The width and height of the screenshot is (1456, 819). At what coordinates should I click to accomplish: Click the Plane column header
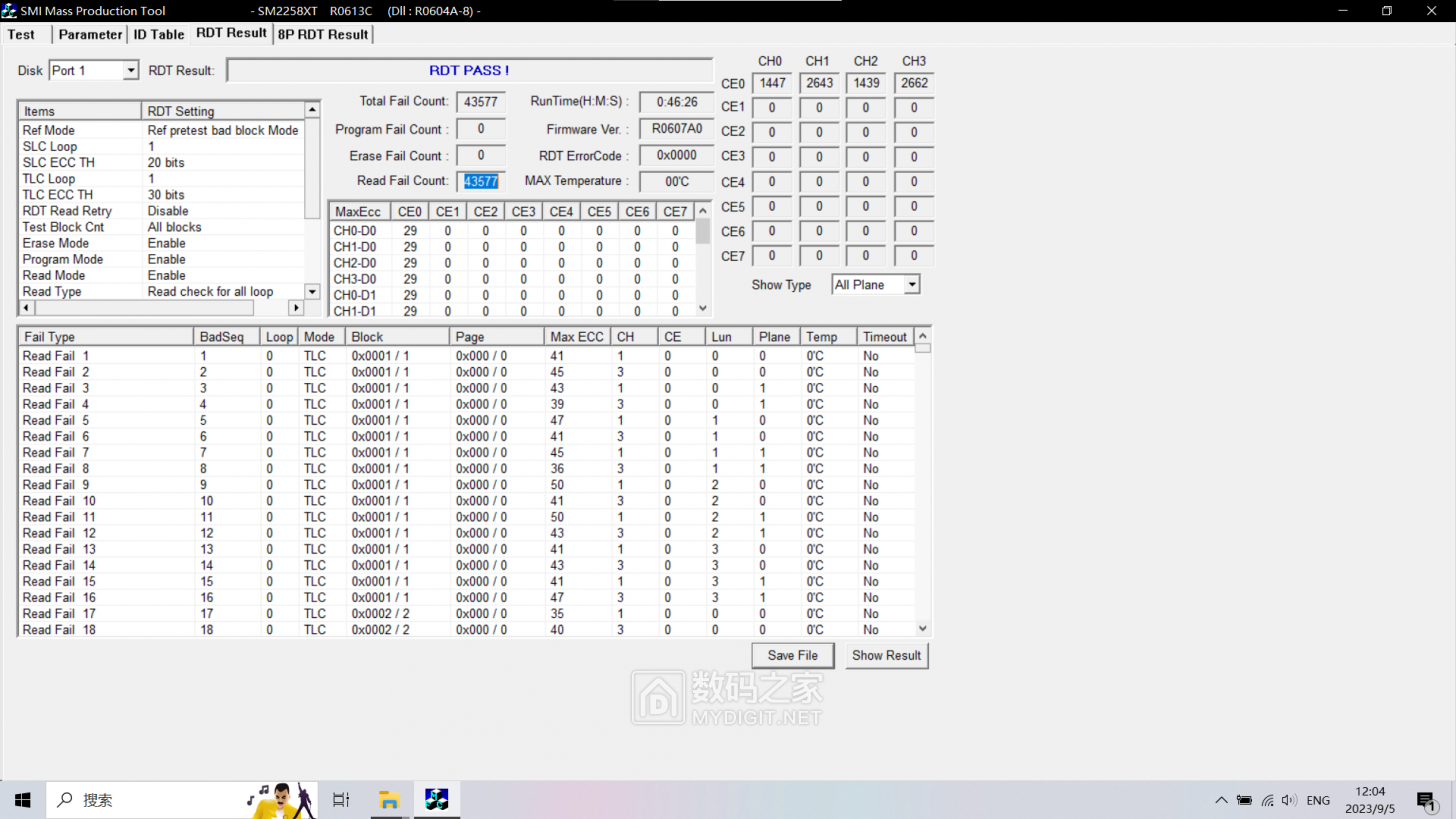[777, 337]
